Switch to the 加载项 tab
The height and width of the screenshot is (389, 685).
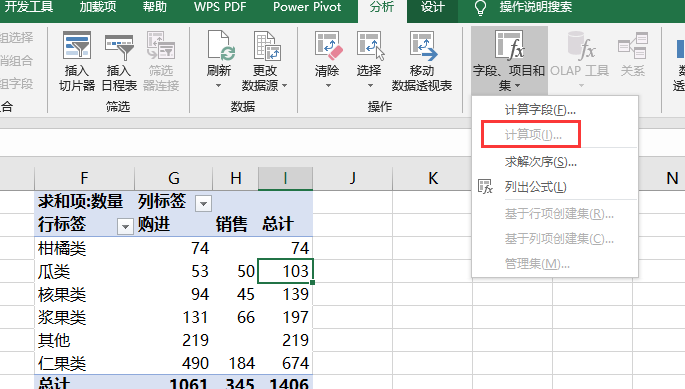[x=98, y=7]
